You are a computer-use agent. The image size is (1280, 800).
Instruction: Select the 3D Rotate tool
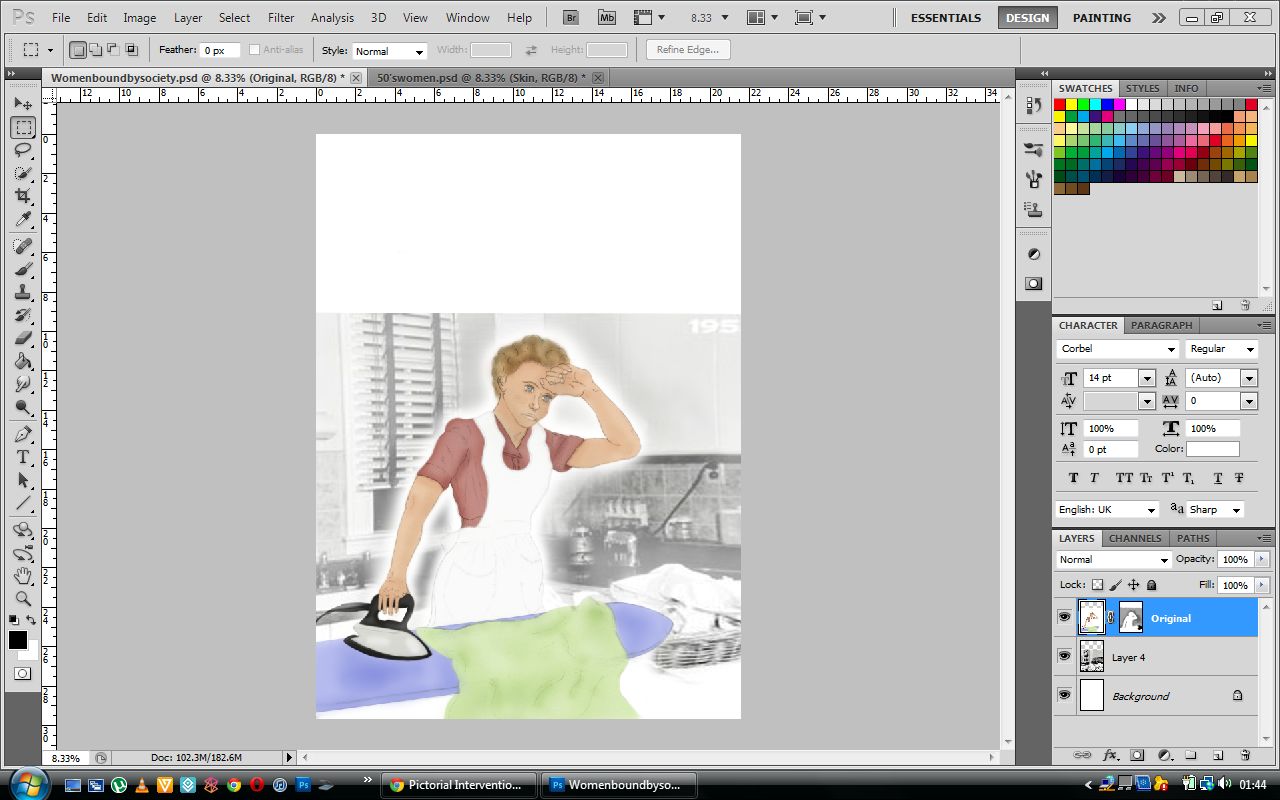tap(23, 530)
